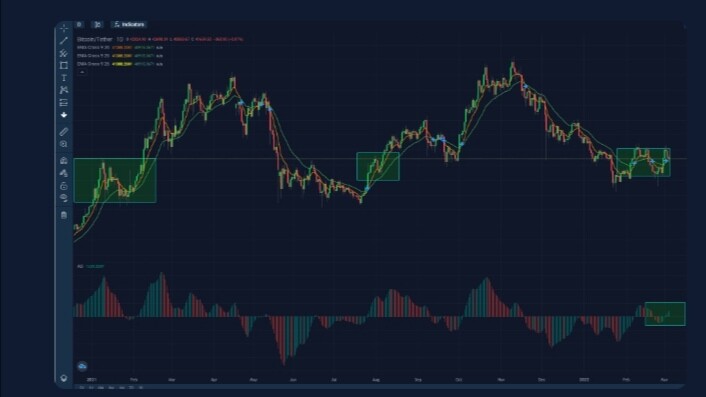Open the interval selector left of chart style

[79, 24]
